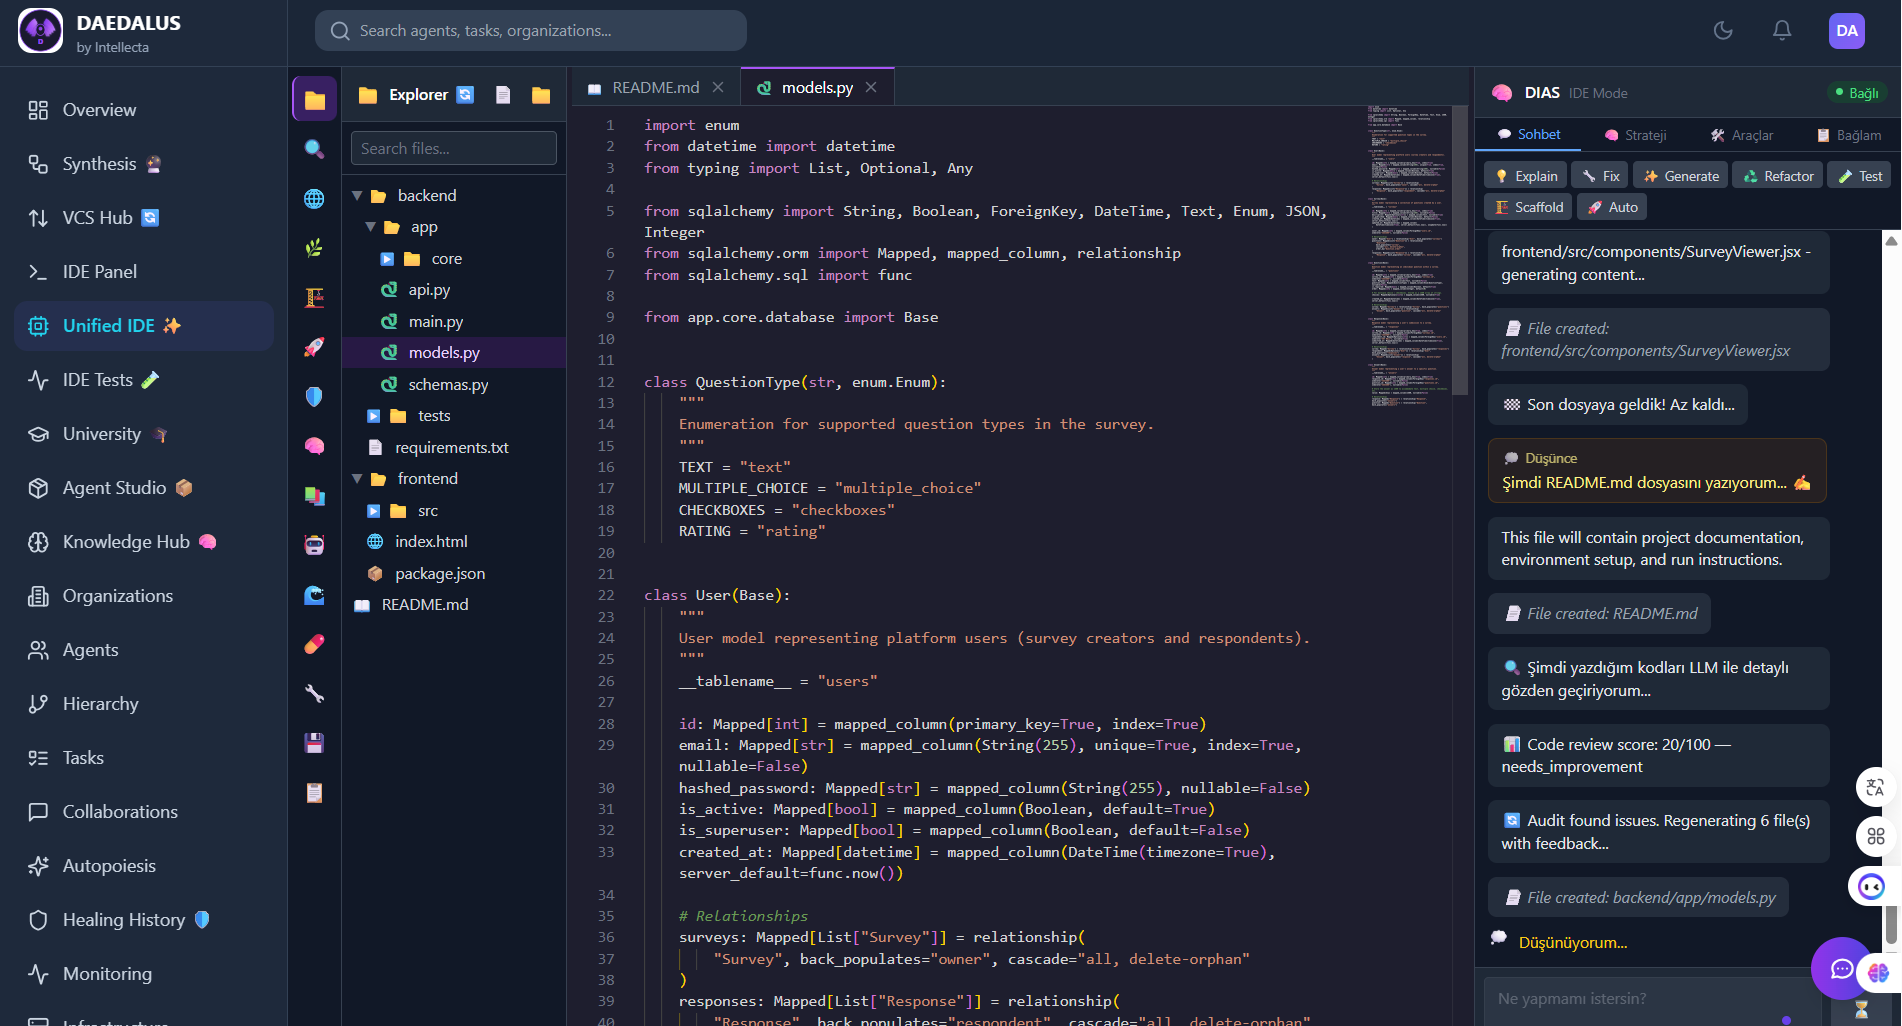The width and height of the screenshot is (1902, 1026).
Task: Toggle dark mode with the moon icon
Action: click(1723, 31)
